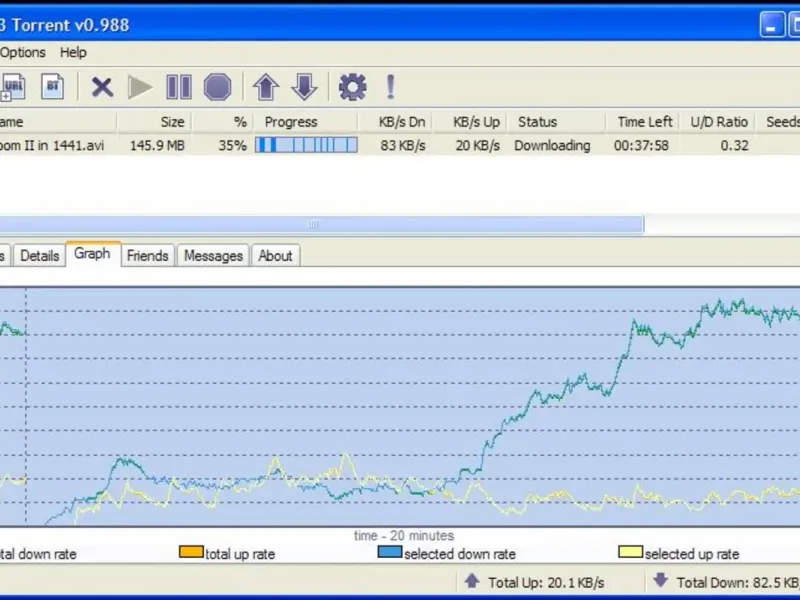Stop the torrent with the stop icon

[x=217, y=87]
